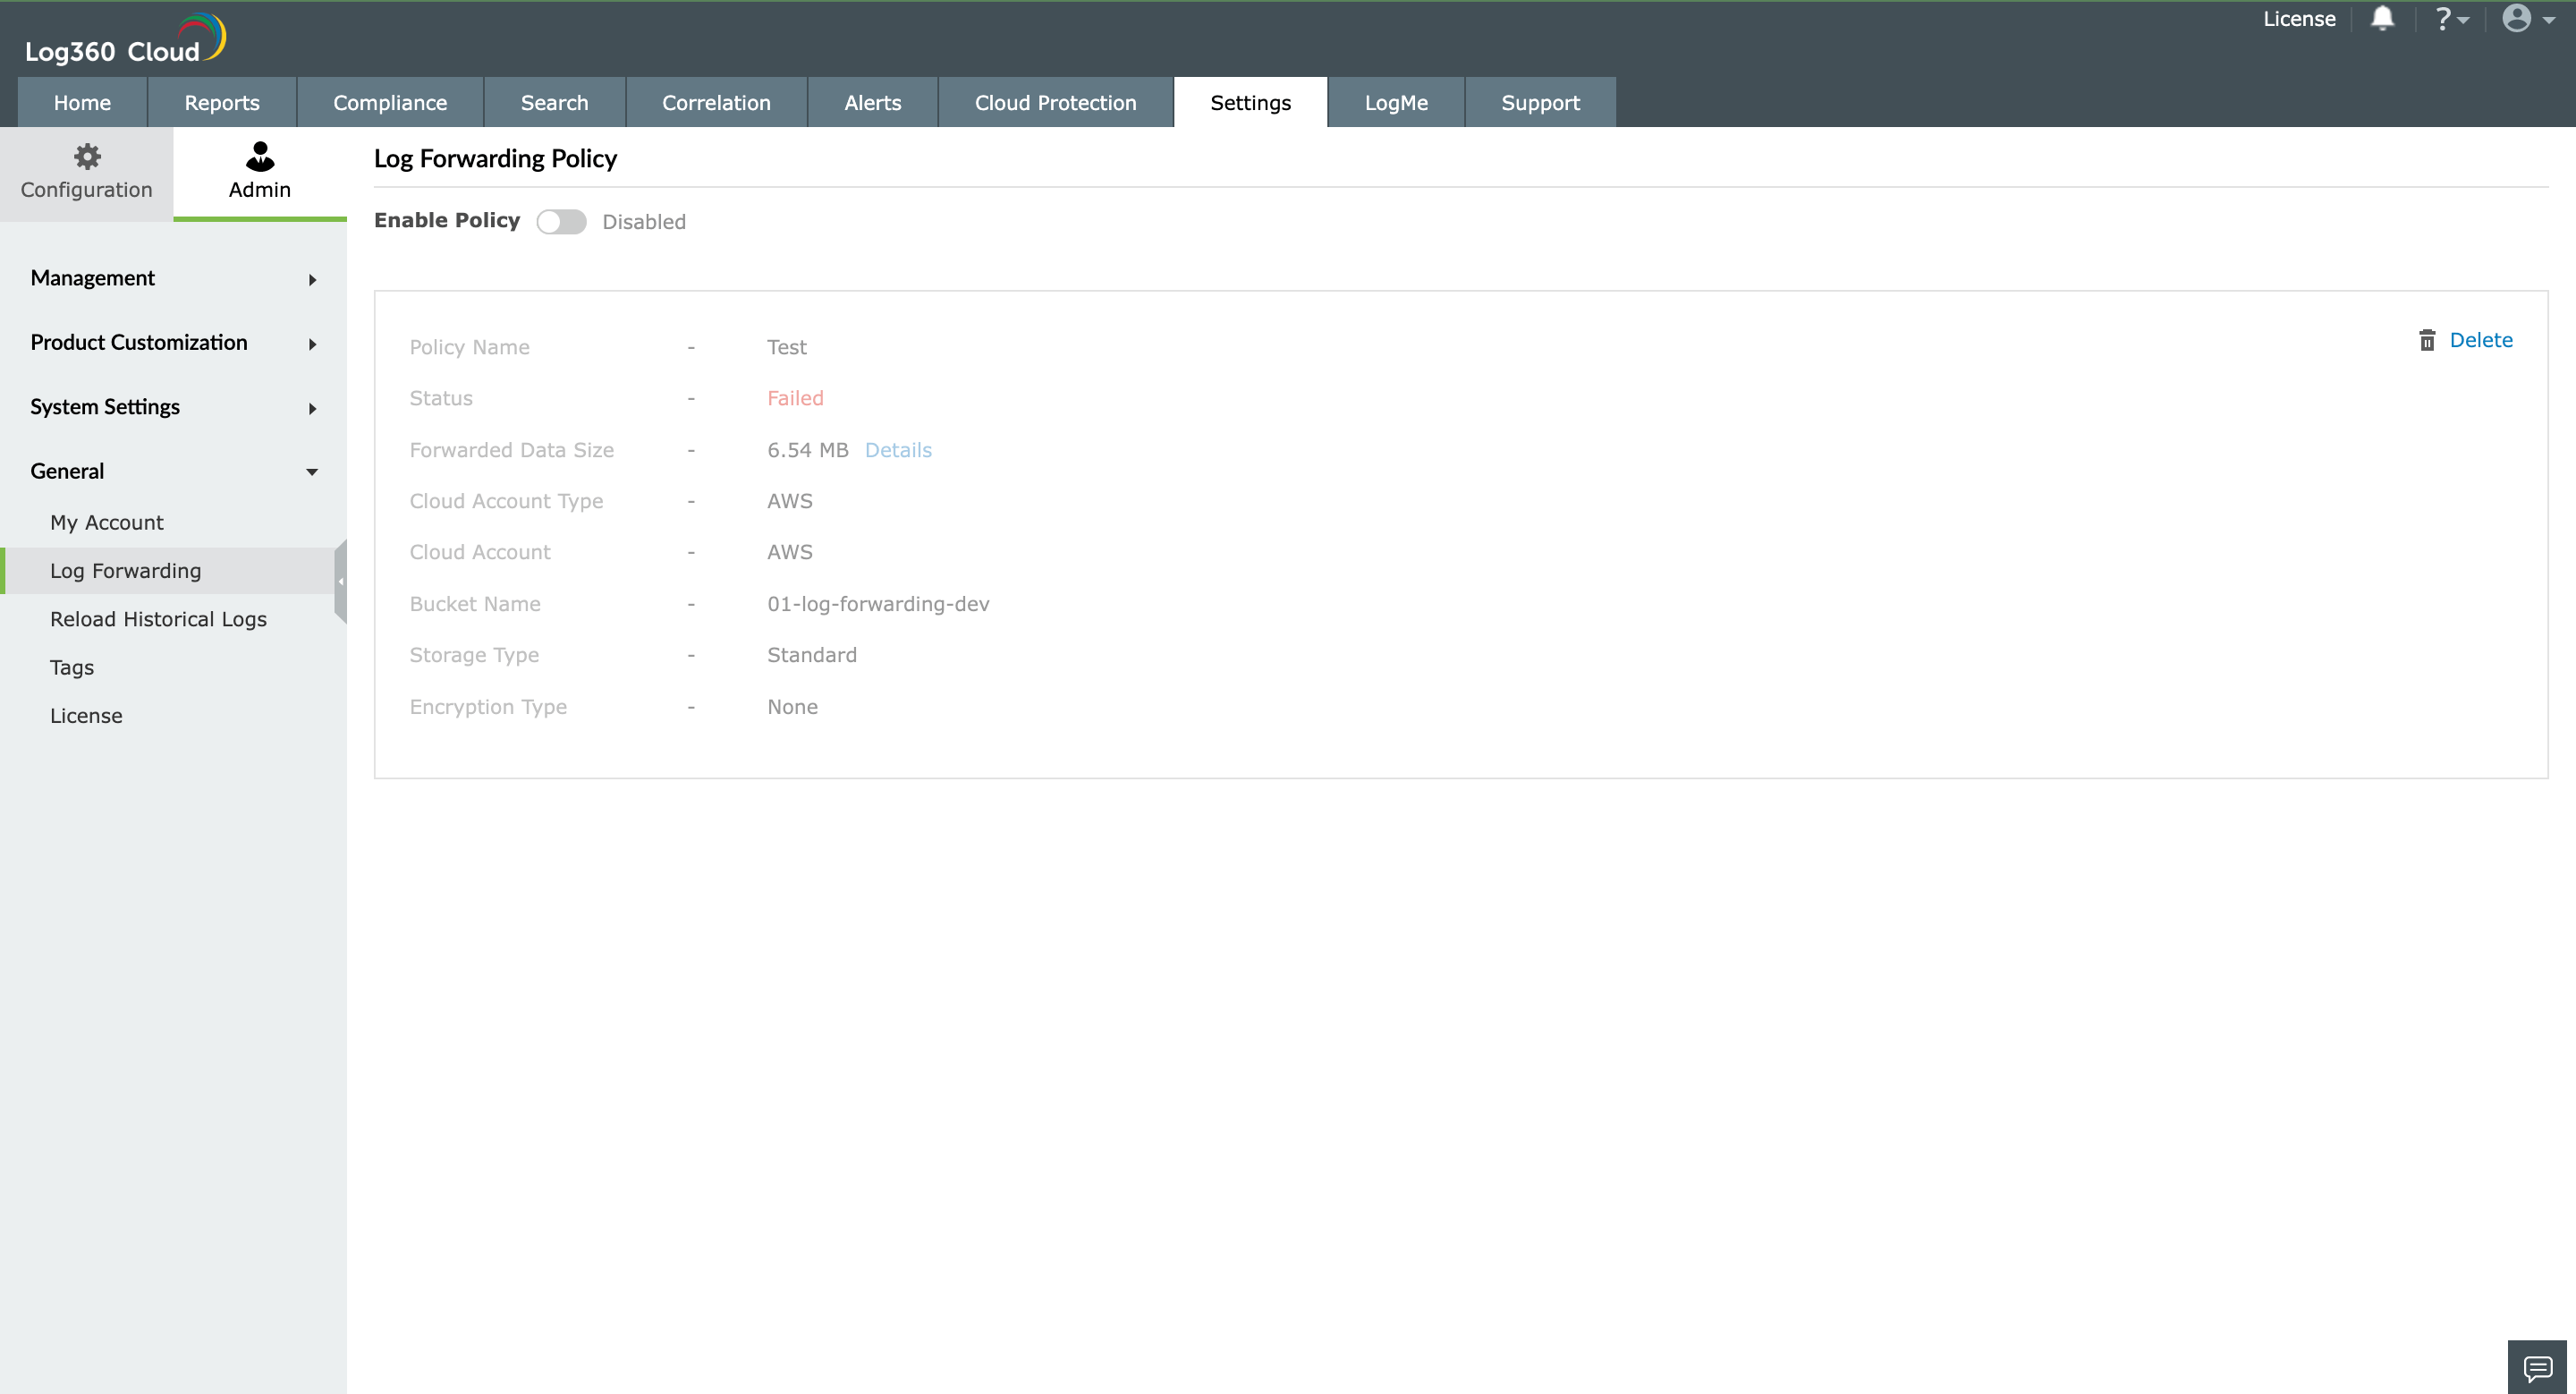
Task: Click the Configuration gear icon
Action: pos(87,157)
